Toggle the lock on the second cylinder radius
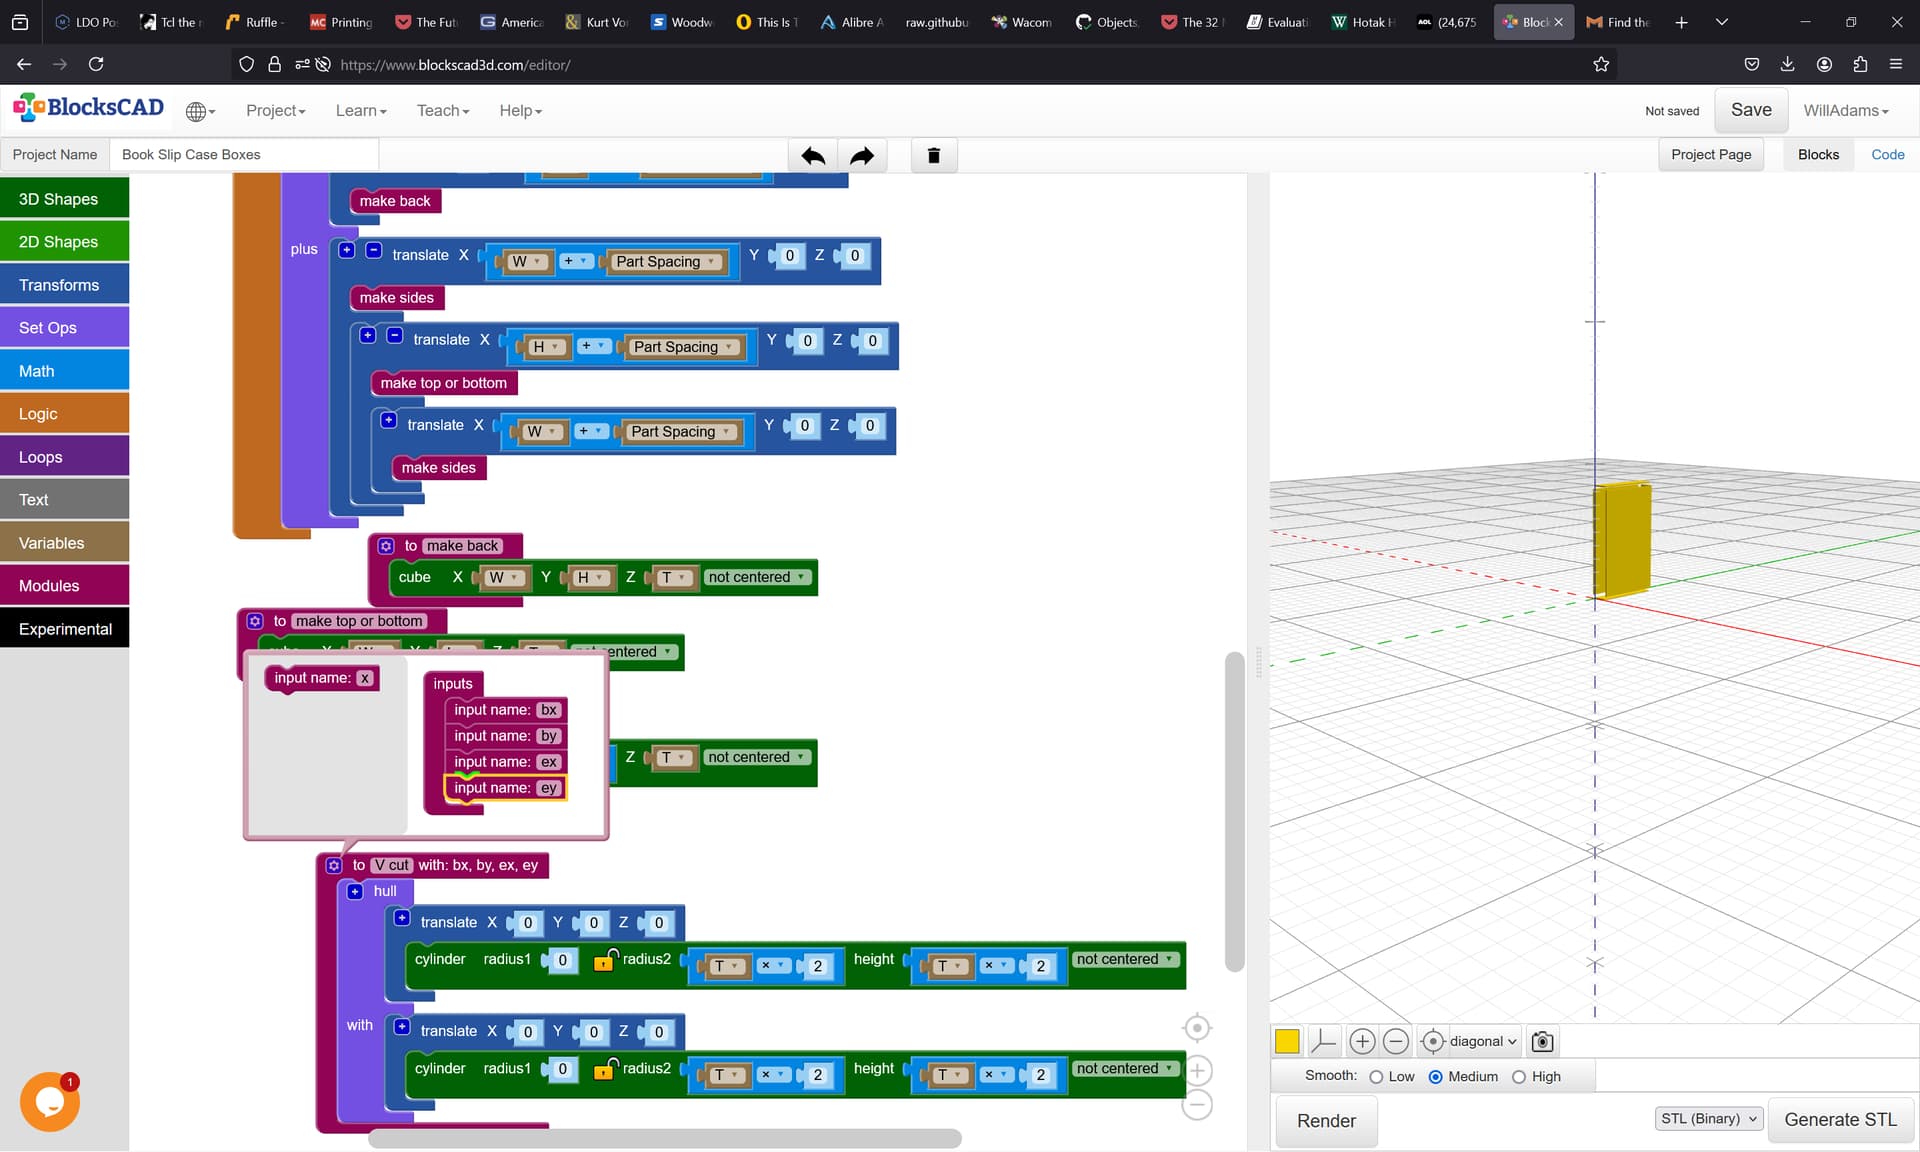 click(x=606, y=1069)
